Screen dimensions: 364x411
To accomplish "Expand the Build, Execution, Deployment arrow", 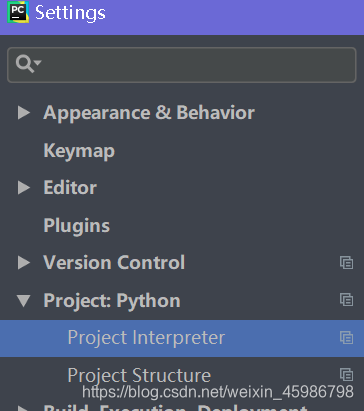I will click(x=23, y=408).
